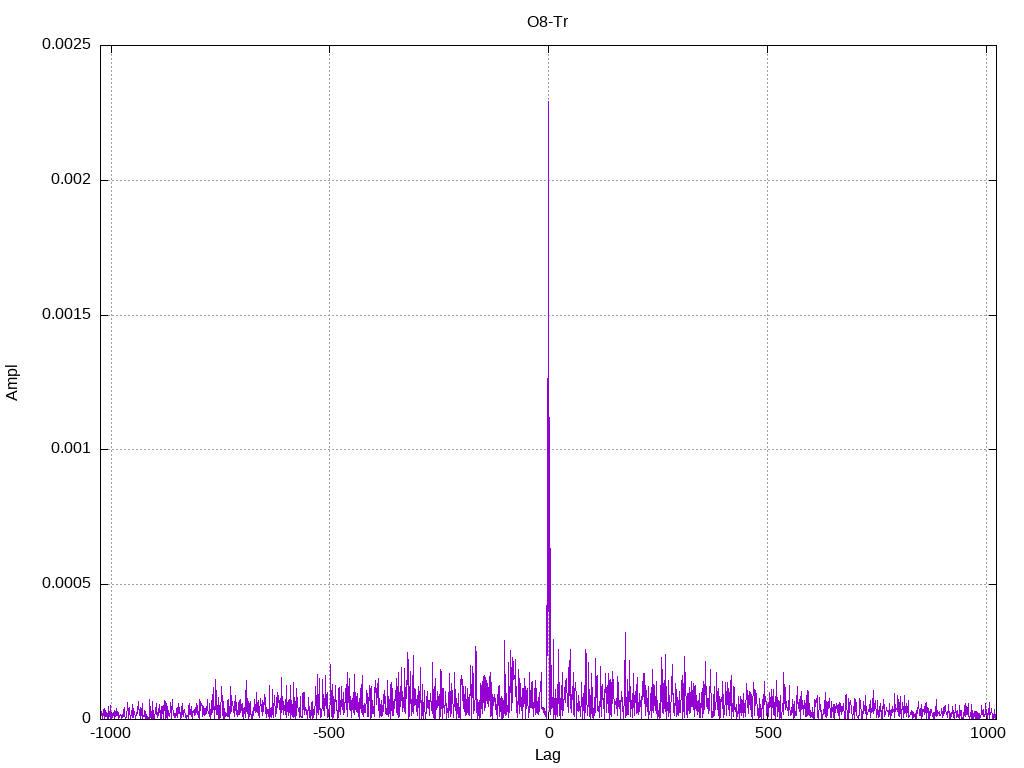Click the 0 y-axis tick label

click(86, 718)
